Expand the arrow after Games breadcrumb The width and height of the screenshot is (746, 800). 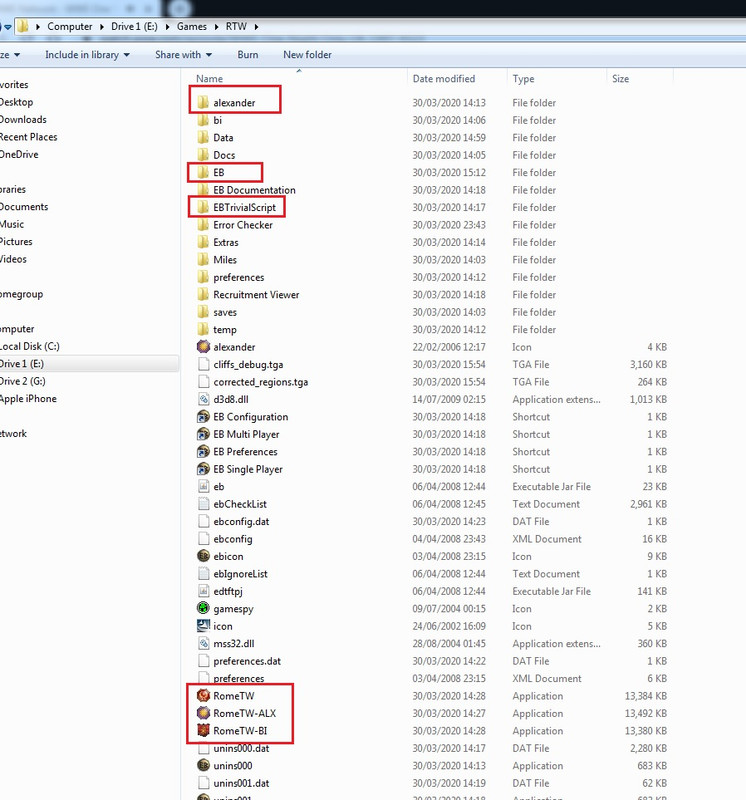coord(216,27)
